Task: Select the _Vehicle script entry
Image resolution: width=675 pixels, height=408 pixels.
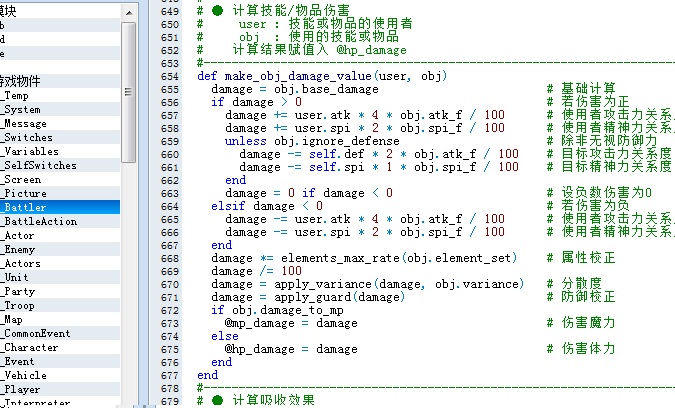Action: coord(60,375)
